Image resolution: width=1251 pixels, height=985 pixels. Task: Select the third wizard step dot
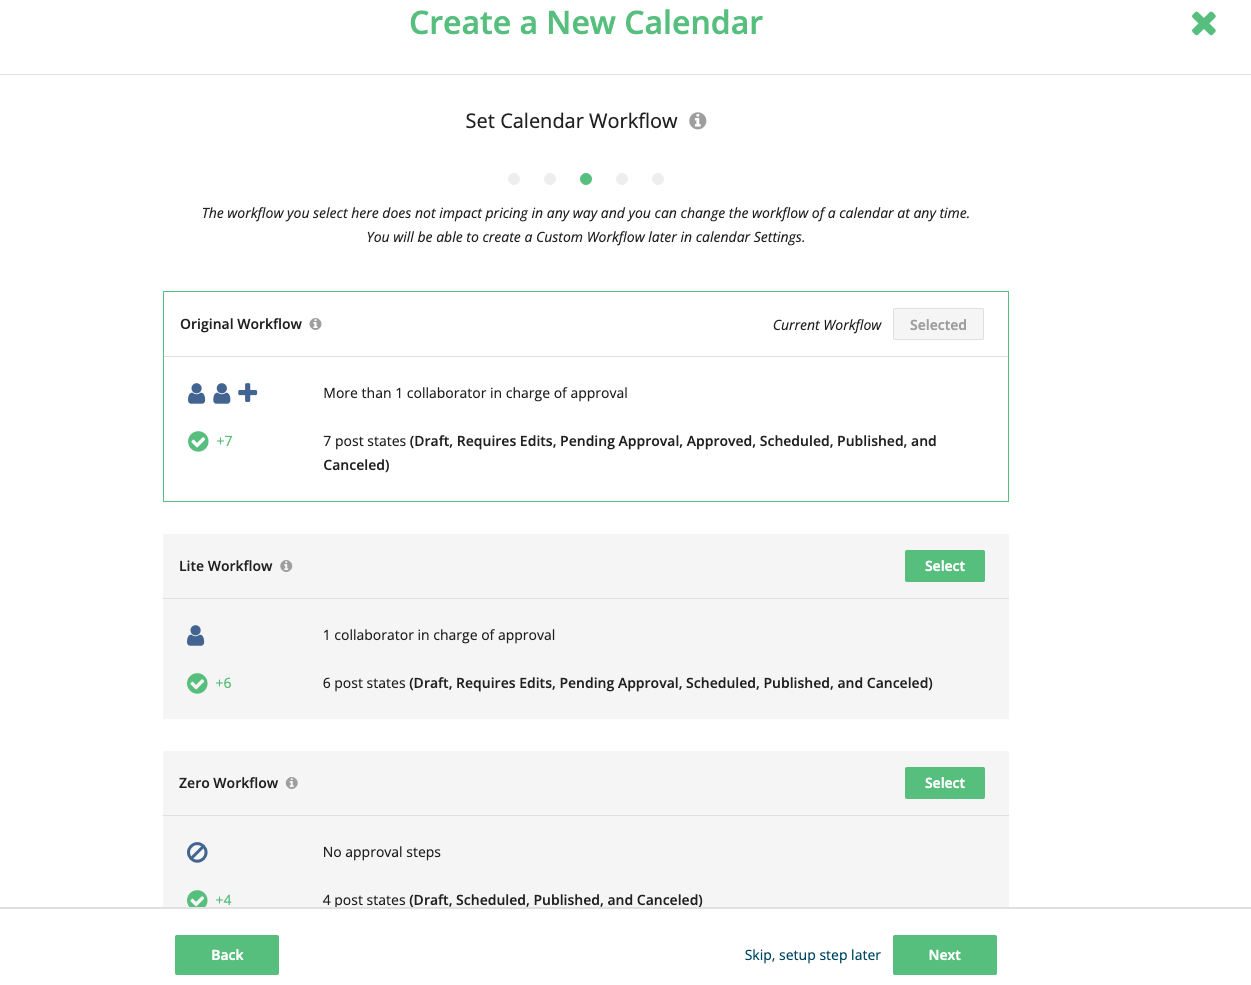click(x=586, y=178)
